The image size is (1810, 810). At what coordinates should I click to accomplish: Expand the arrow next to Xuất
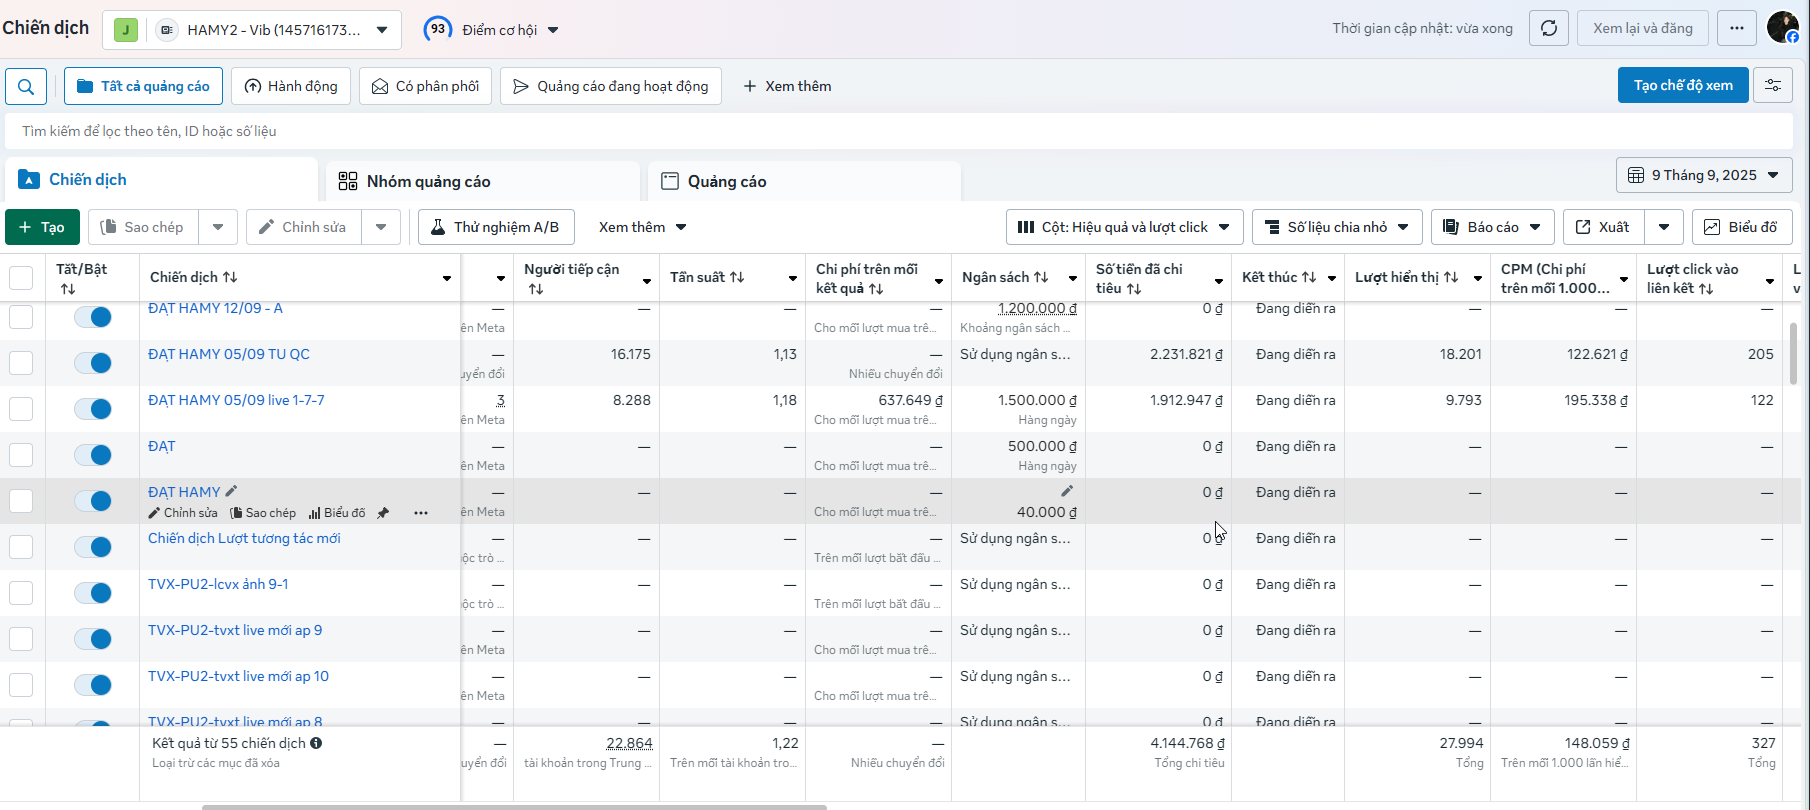[1664, 227]
